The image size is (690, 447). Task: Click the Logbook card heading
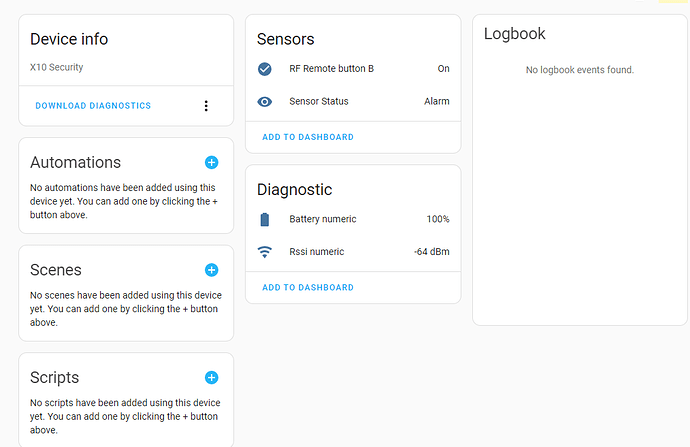pos(515,34)
